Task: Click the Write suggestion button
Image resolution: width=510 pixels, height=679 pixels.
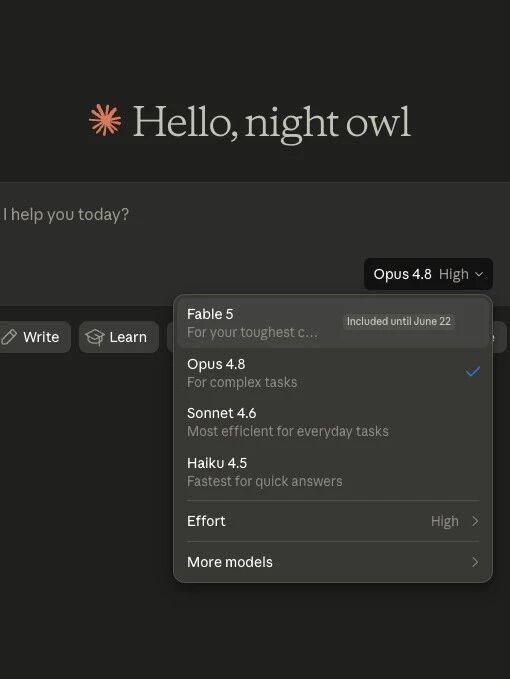Action: pyautogui.click(x=34, y=337)
